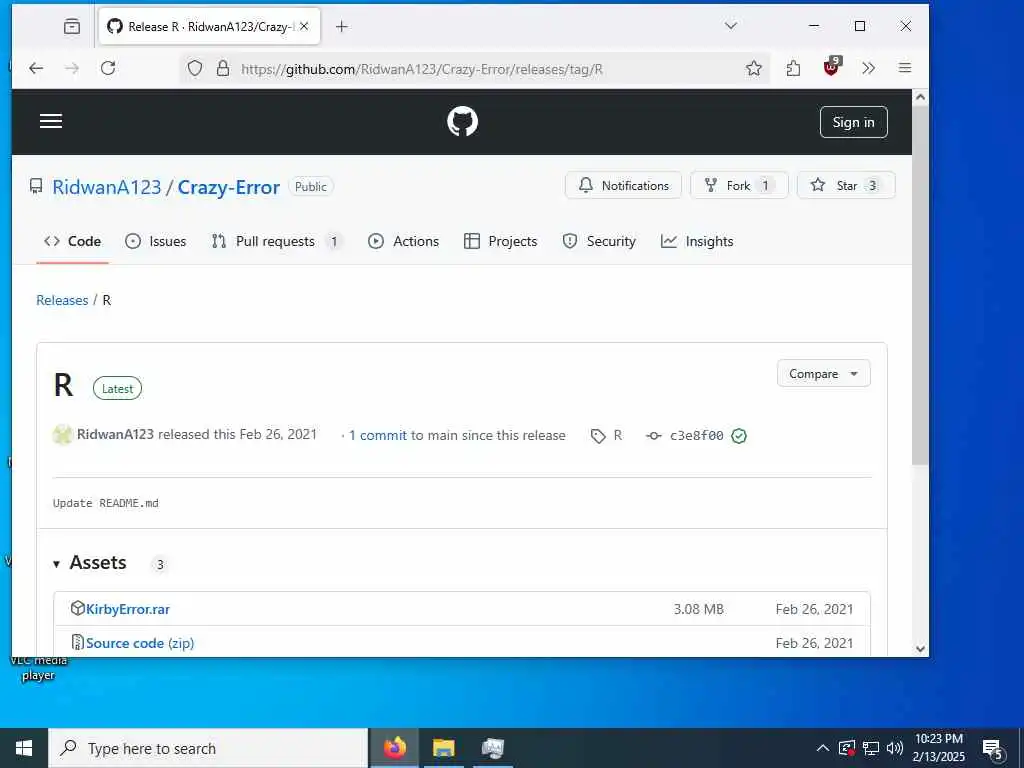
Task: Expand the Compare dropdown
Action: pos(824,374)
